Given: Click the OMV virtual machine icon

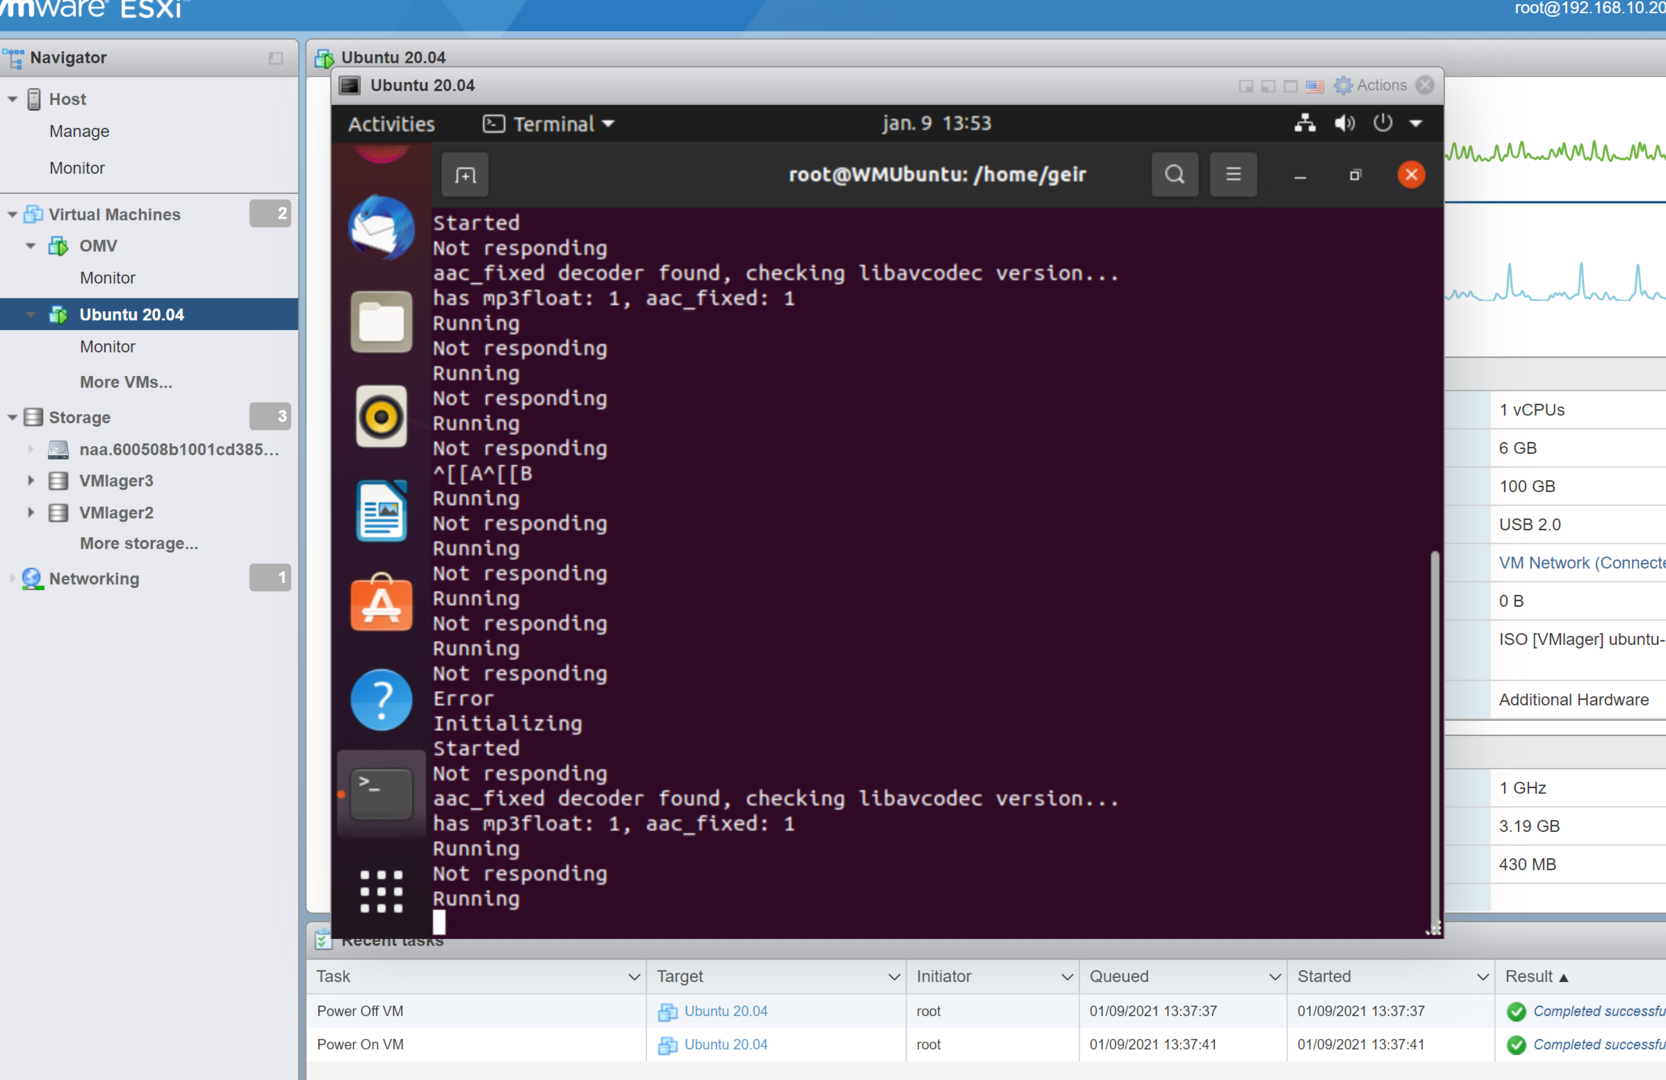Looking at the screenshot, I should (59, 246).
